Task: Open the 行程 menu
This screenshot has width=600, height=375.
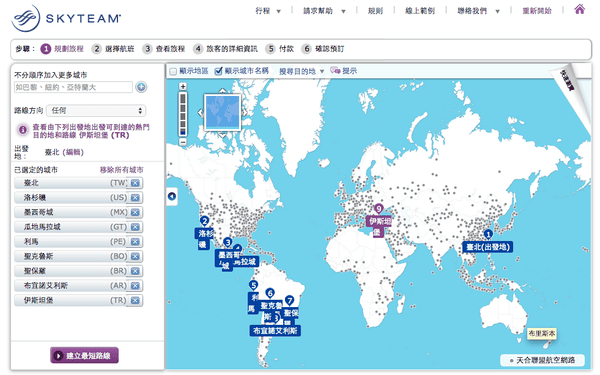Action: [268, 11]
